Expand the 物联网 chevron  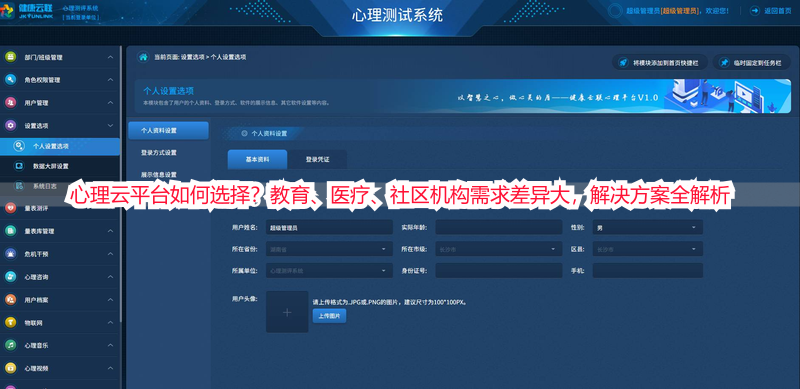[110, 323]
